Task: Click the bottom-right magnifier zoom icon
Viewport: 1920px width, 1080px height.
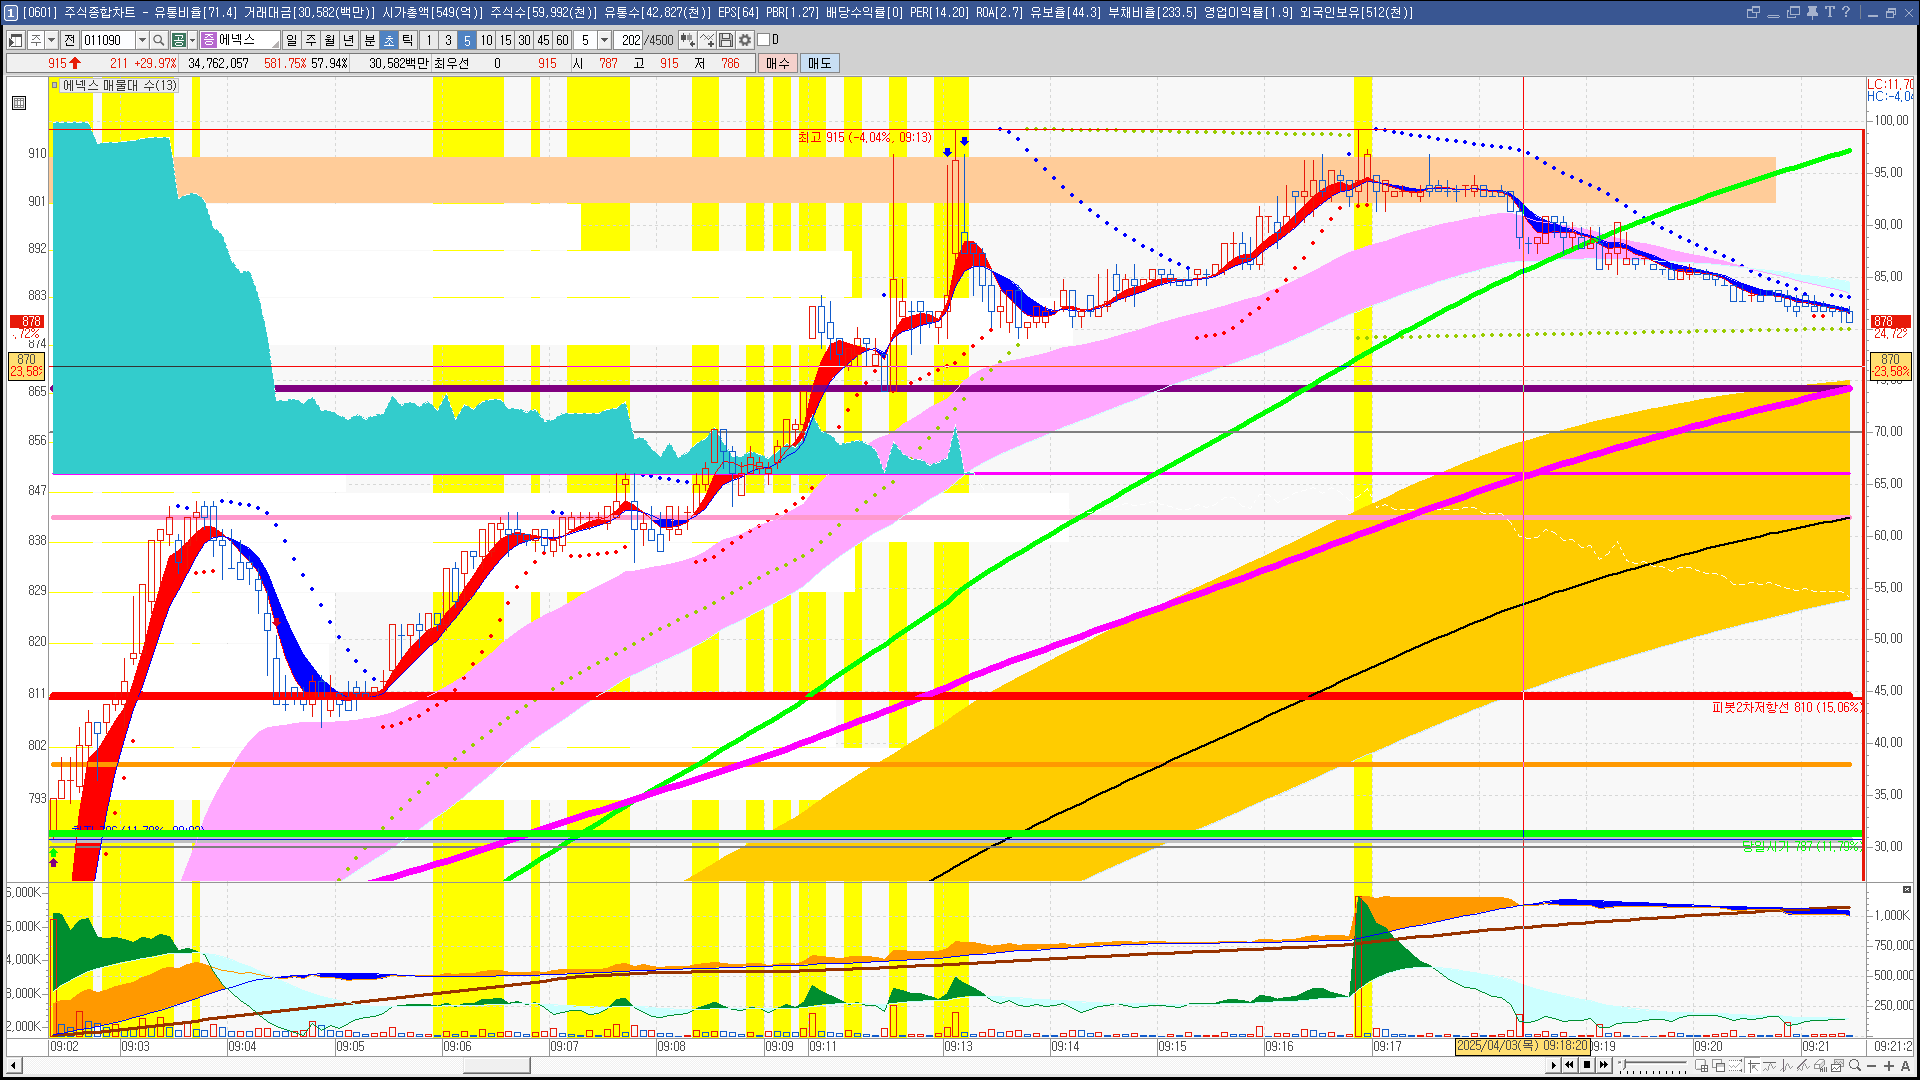Action: pyautogui.click(x=1855, y=1066)
